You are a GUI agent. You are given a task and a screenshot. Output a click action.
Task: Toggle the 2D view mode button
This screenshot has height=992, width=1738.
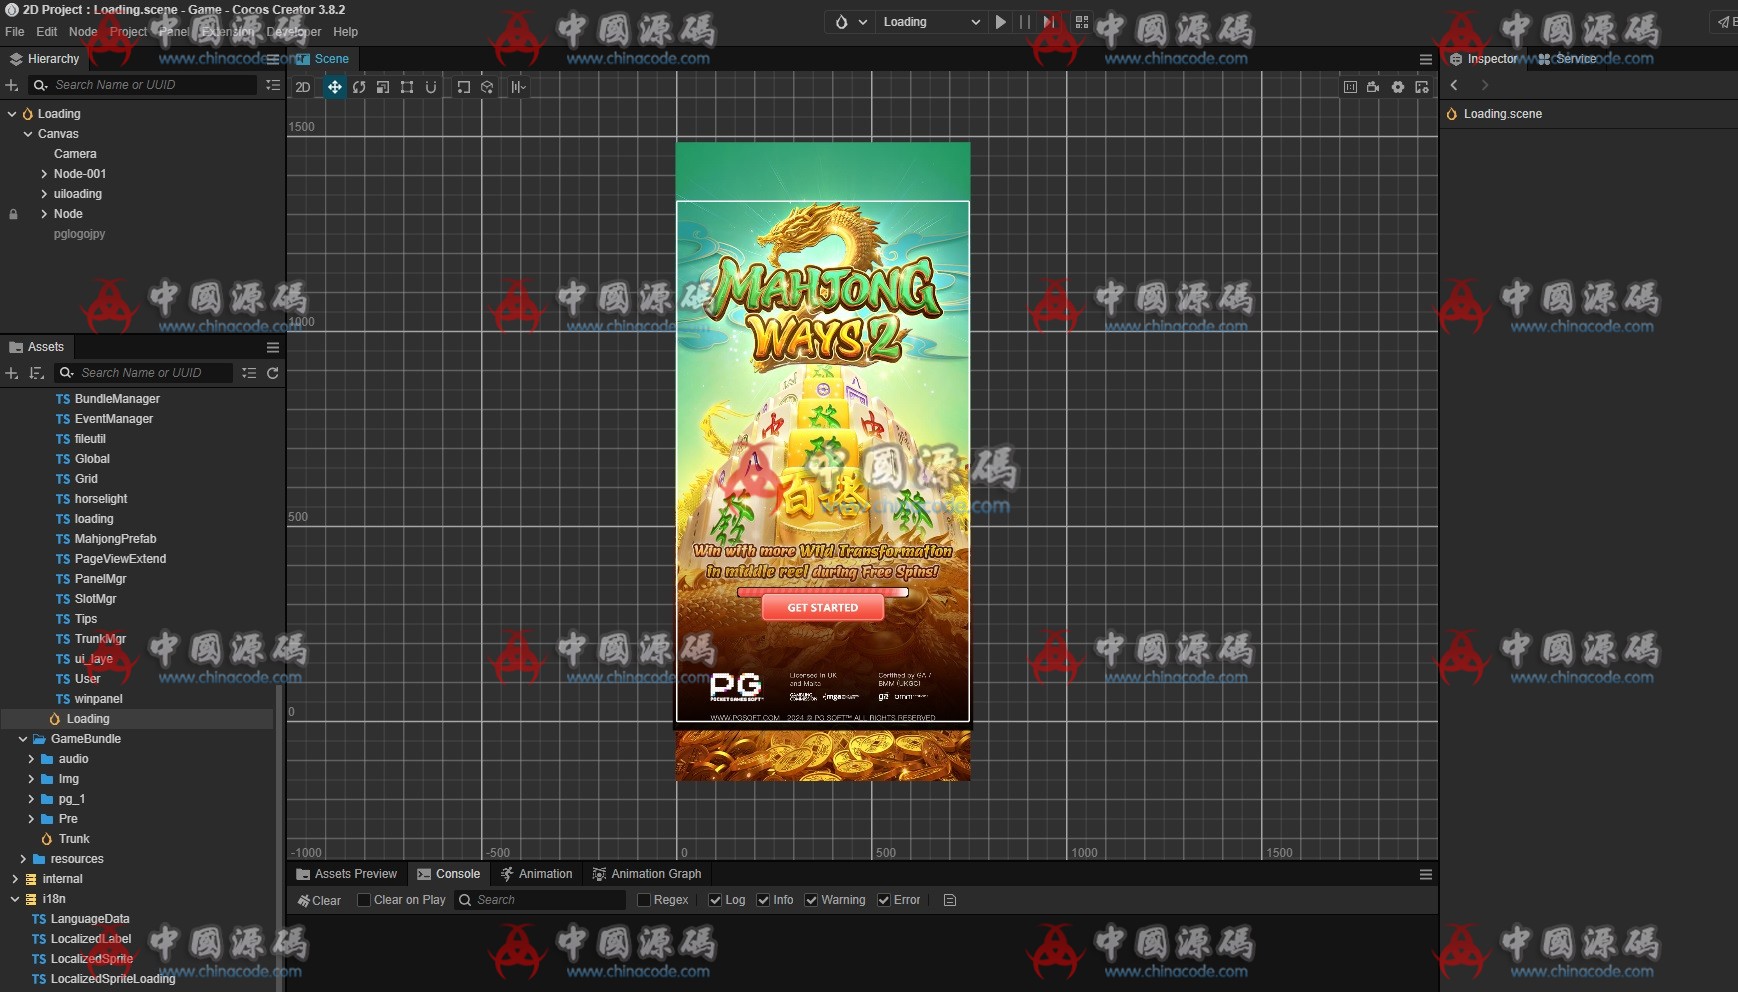click(303, 87)
